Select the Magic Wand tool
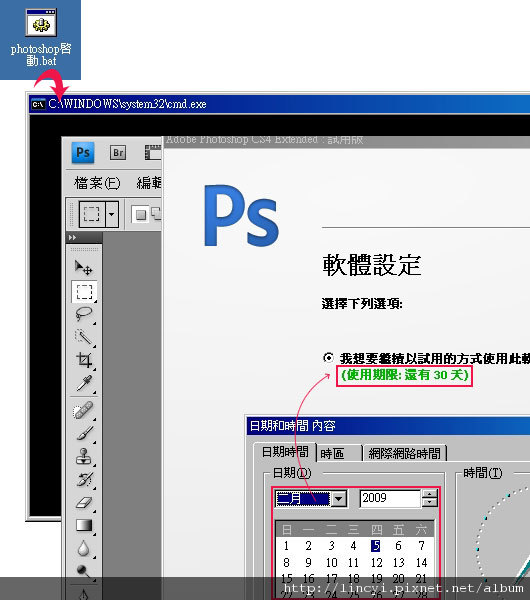 [84, 338]
